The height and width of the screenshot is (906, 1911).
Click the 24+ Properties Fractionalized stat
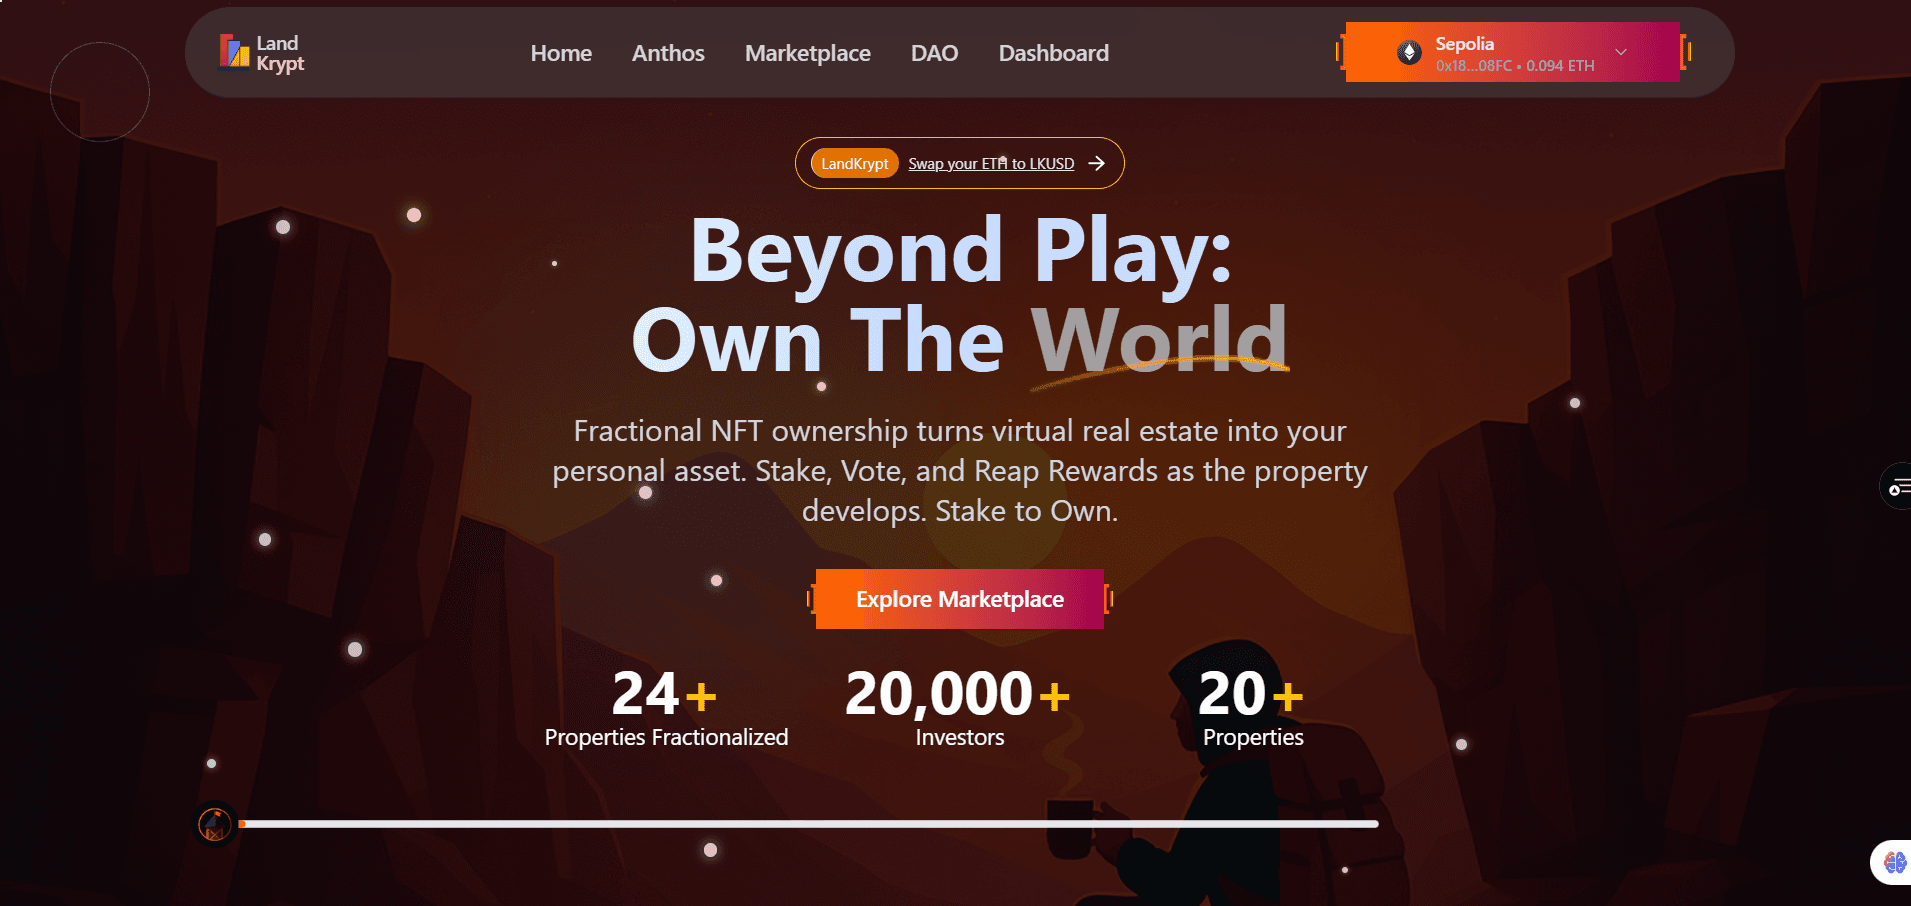pos(666,708)
